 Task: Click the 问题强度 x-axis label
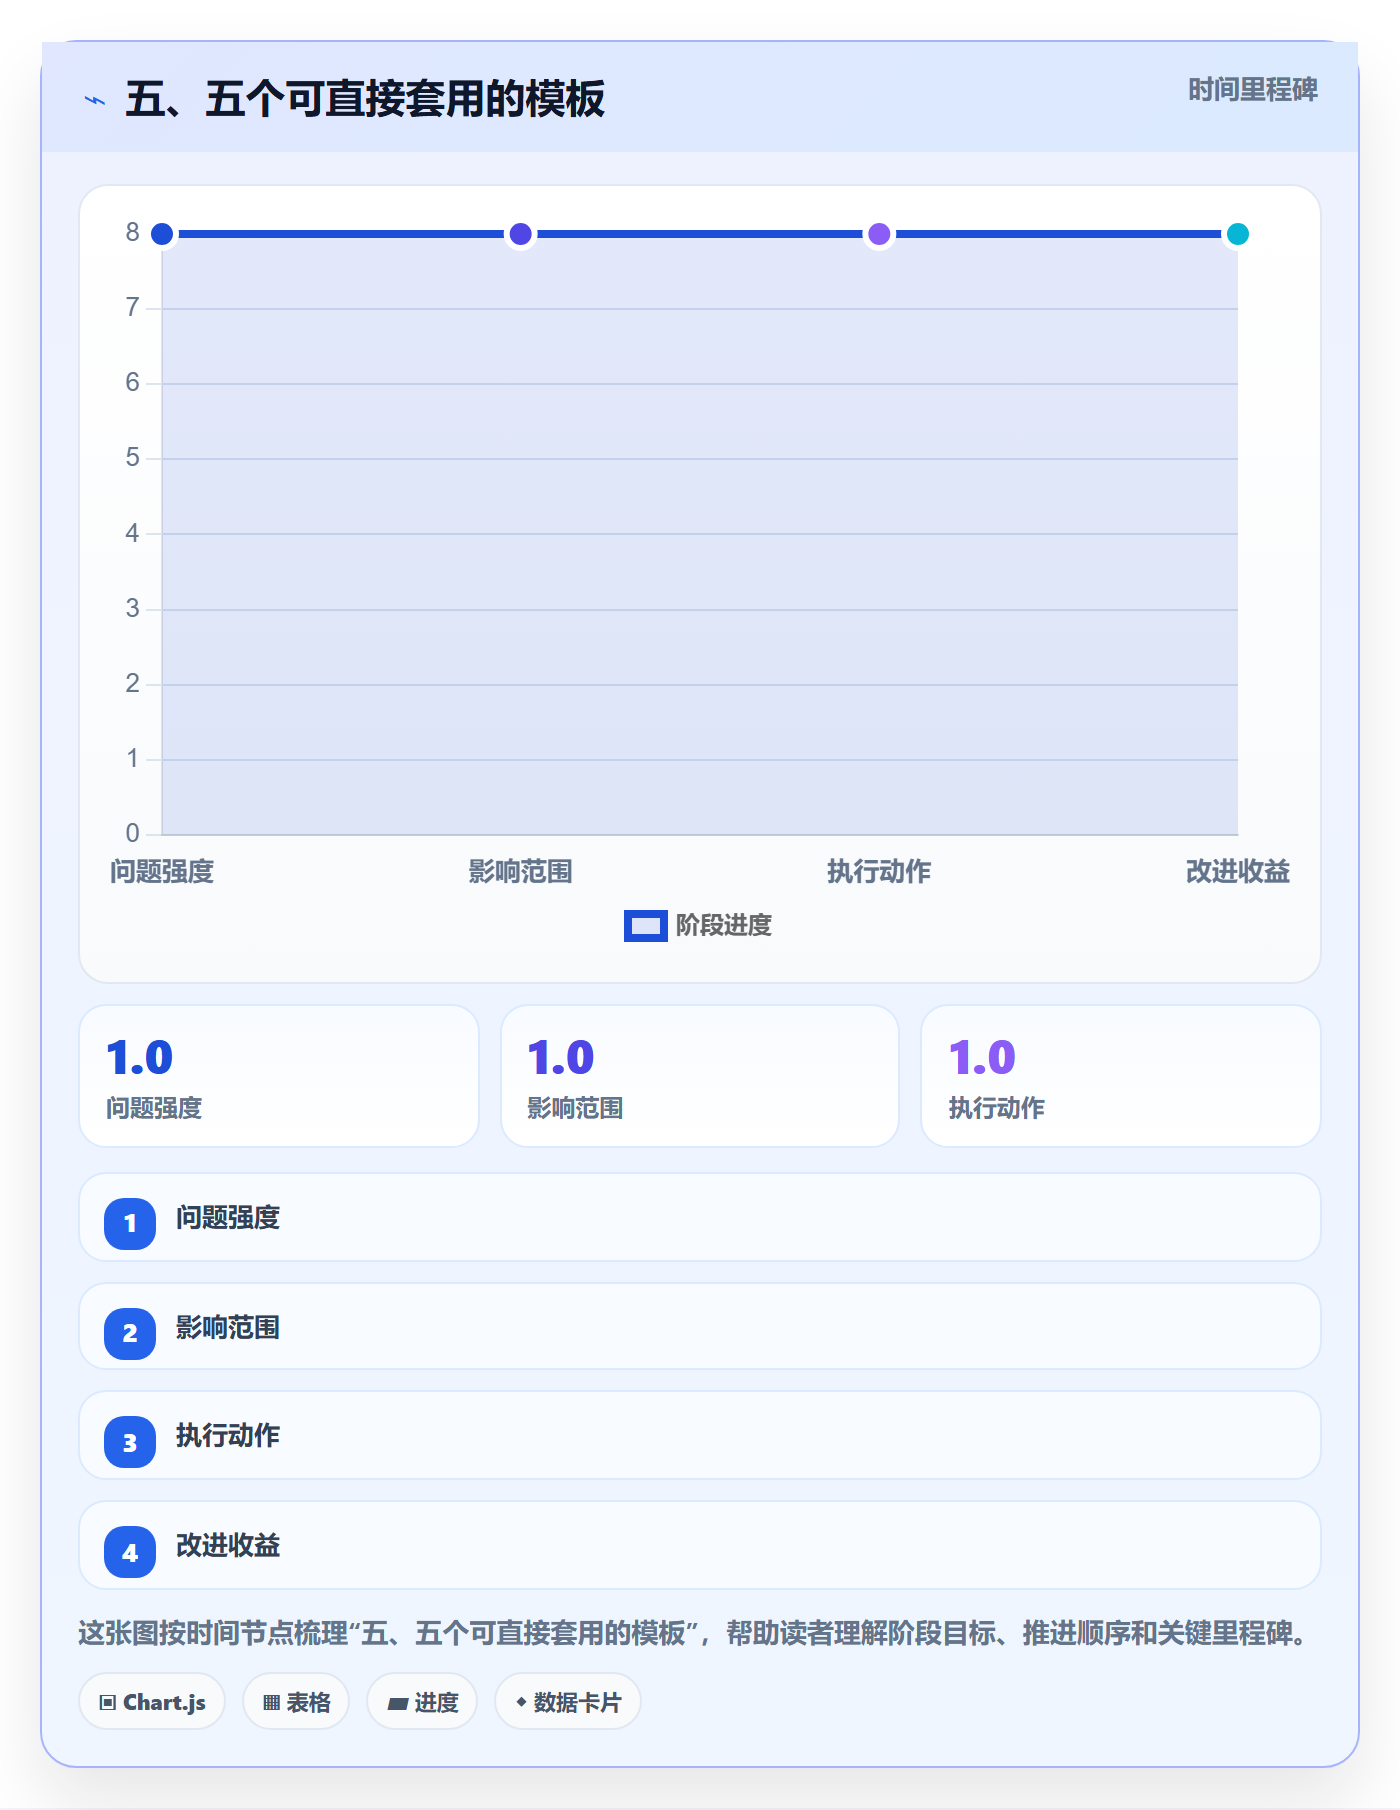(x=162, y=872)
